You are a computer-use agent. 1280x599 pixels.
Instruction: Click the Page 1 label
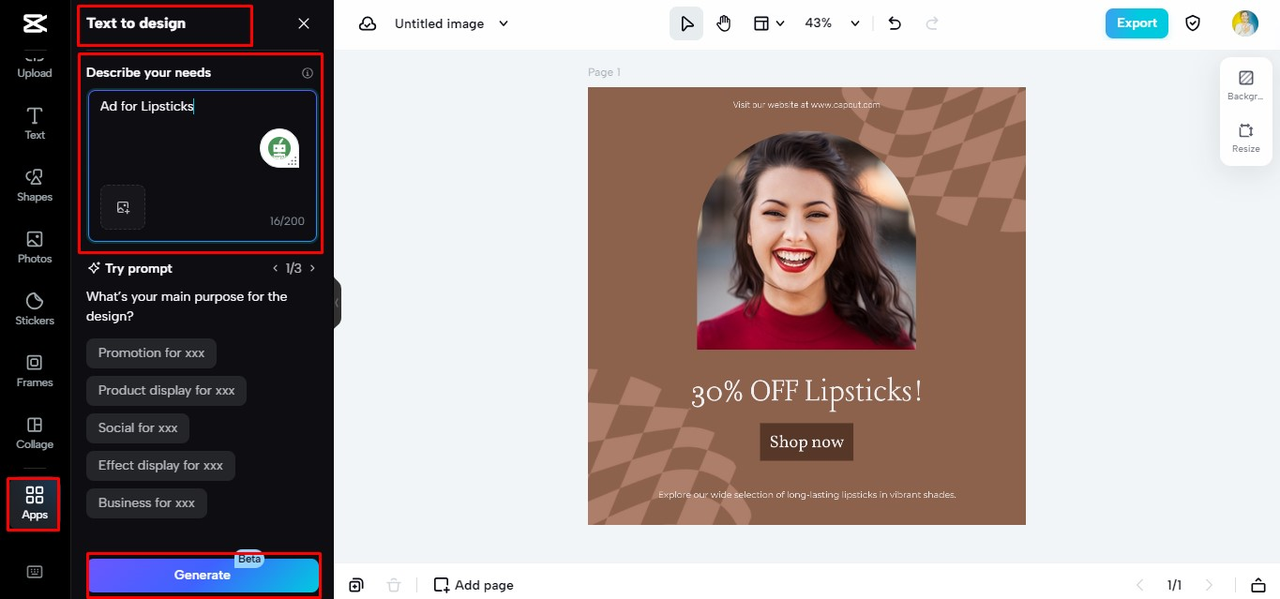tap(604, 72)
